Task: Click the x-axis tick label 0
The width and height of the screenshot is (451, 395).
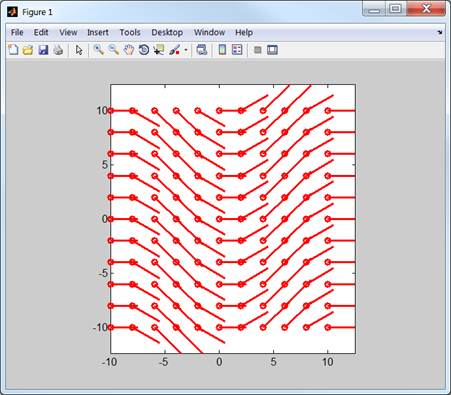Action: coord(219,362)
